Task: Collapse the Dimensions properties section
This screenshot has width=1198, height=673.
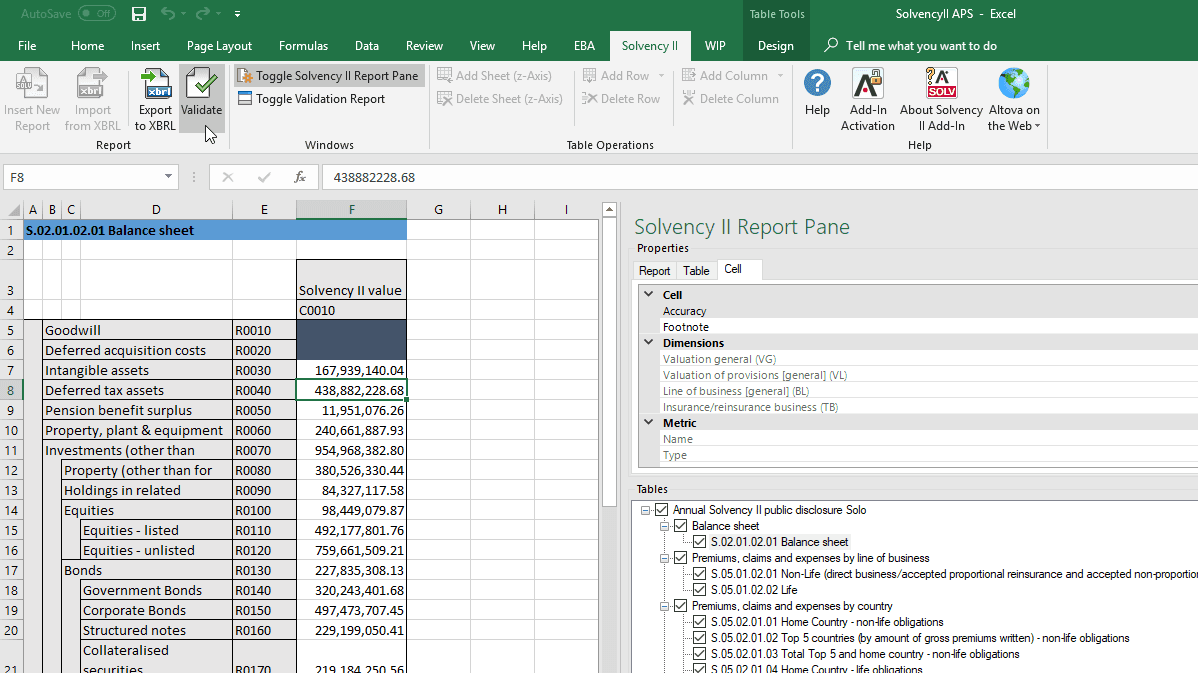Action: coord(649,342)
